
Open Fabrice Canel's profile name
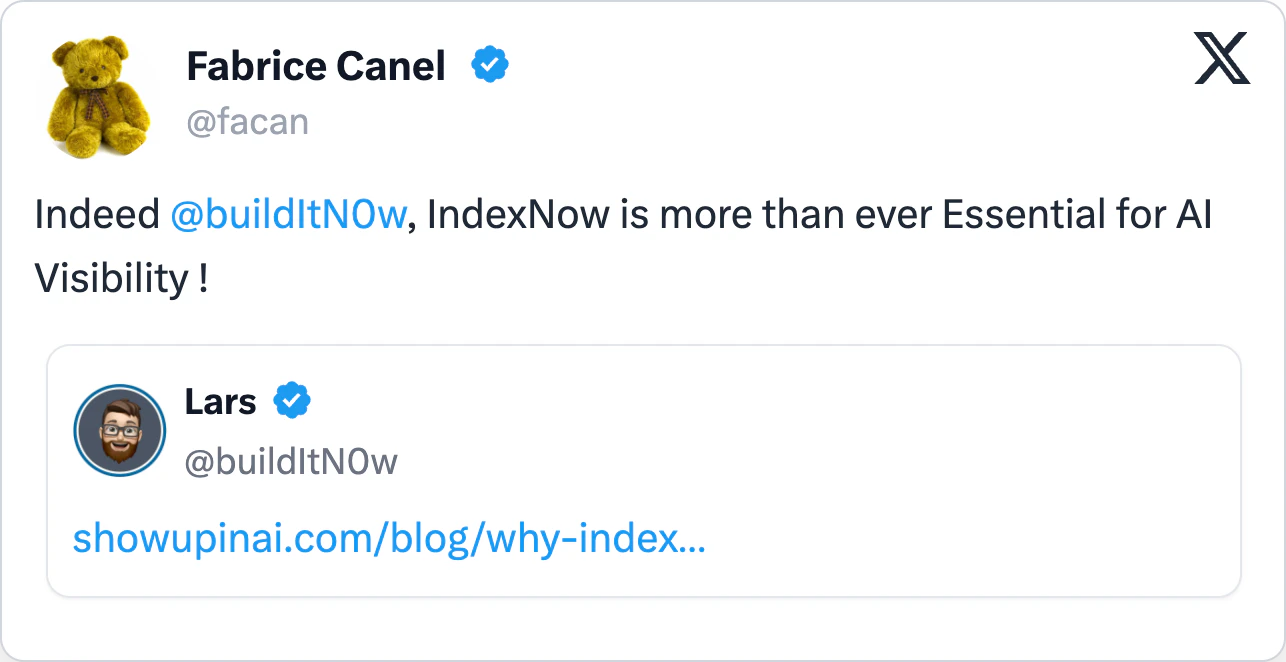coord(316,67)
